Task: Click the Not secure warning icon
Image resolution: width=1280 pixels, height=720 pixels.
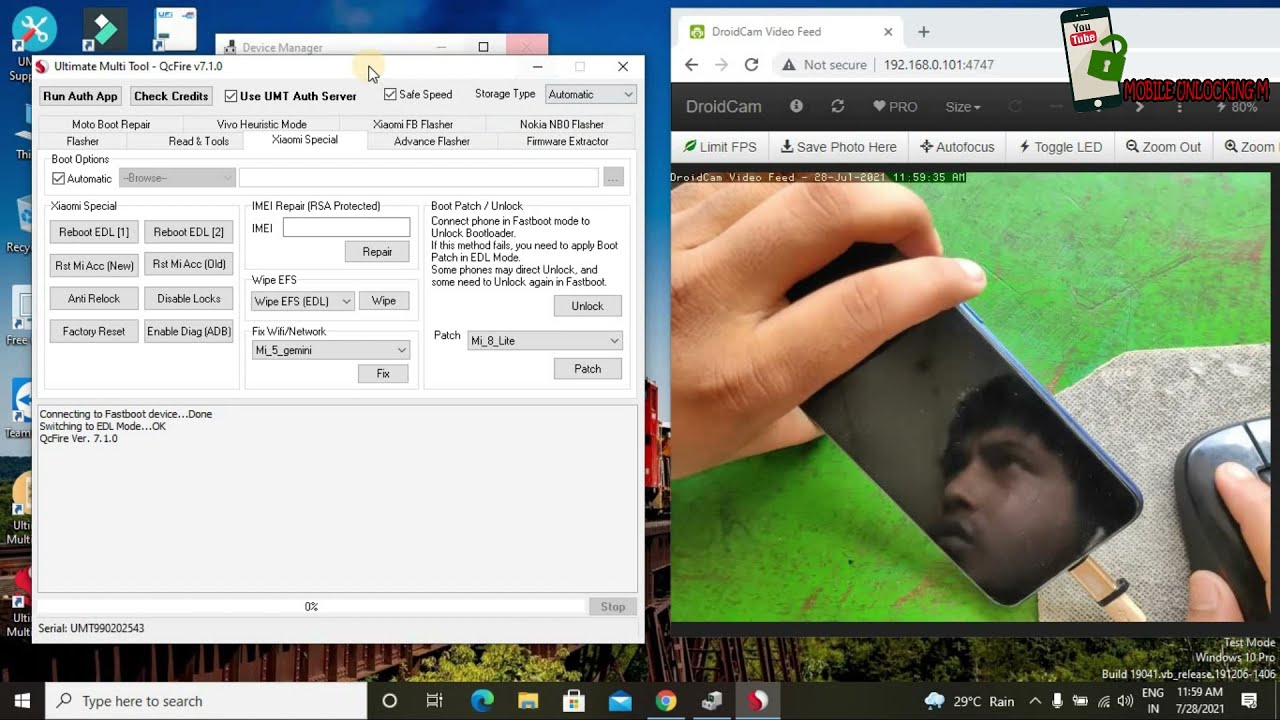Action: (x=789, y=64)
